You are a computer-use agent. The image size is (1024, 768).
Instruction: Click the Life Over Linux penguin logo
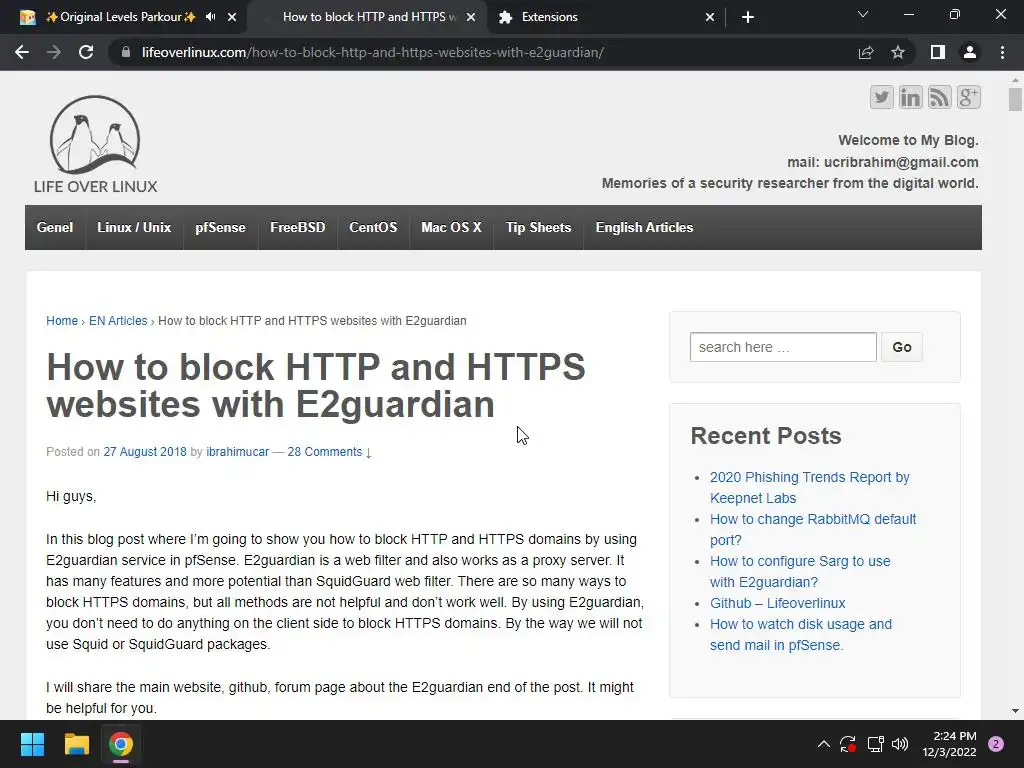(95, 144)
